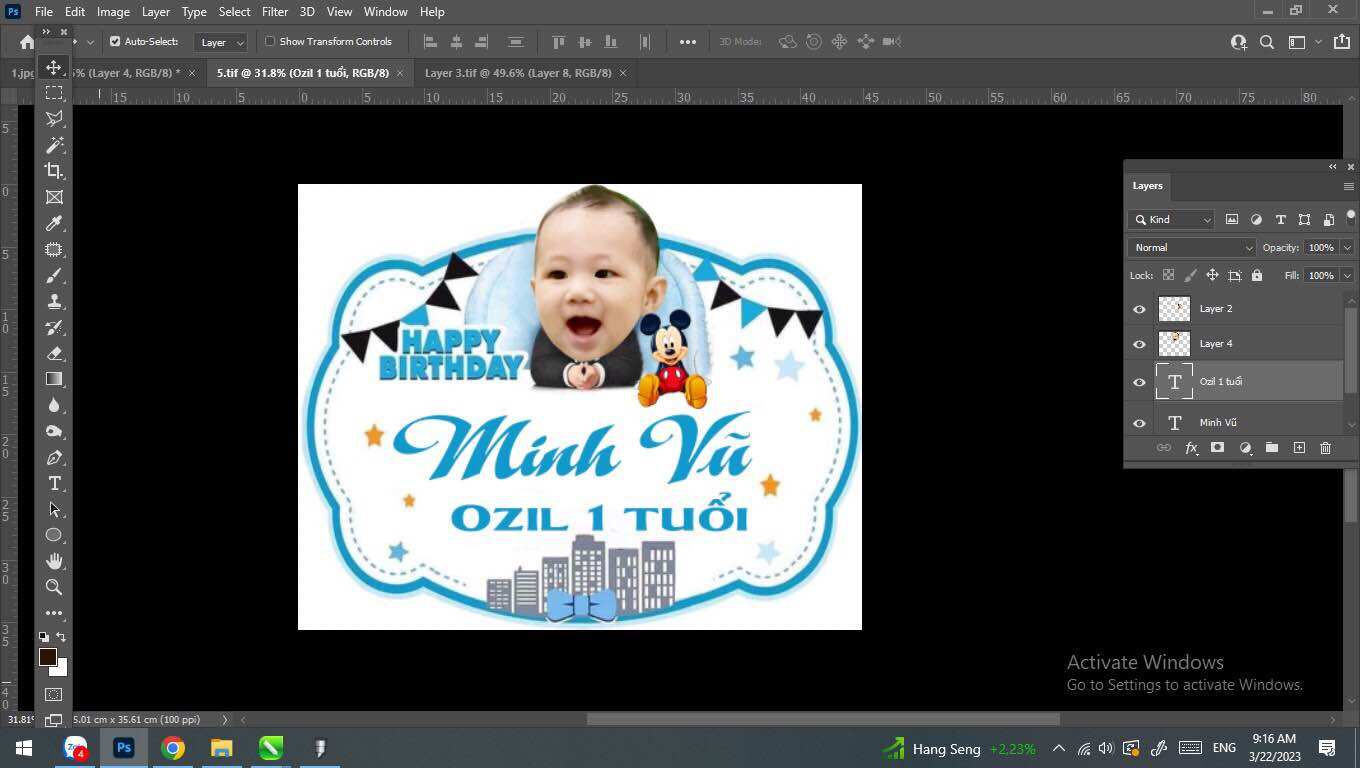Toggle Lock position
Screen dimensions: 1360x768
[x=1212, y=275]
